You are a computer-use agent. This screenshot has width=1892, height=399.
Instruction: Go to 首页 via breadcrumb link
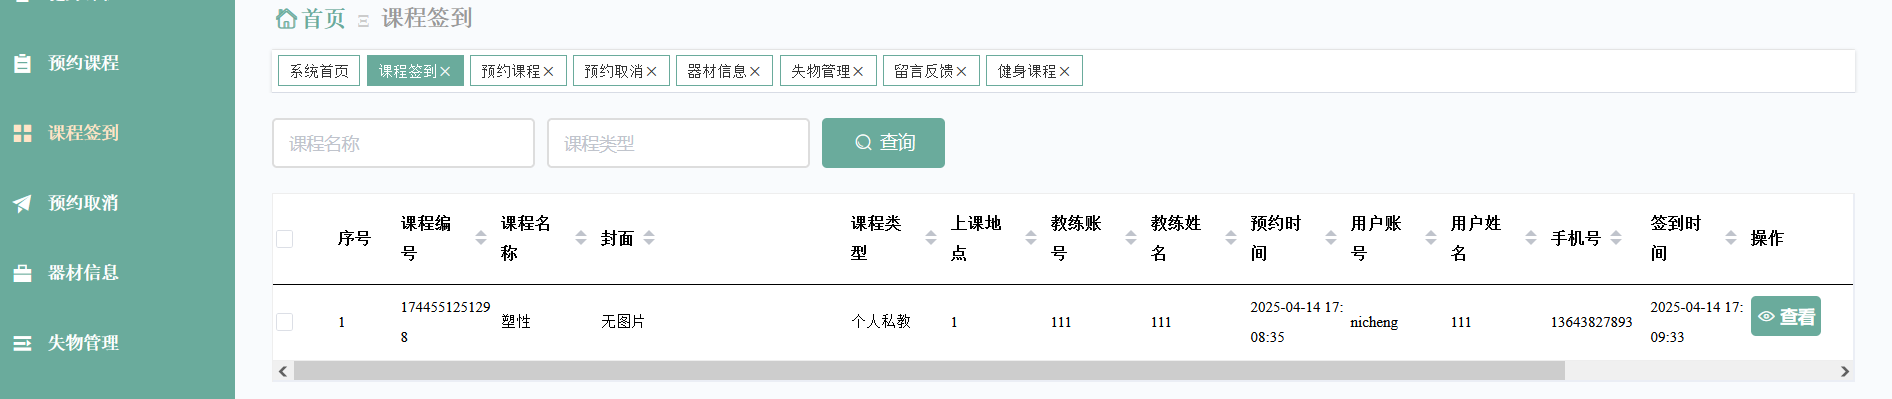click(x=323, y=19)
